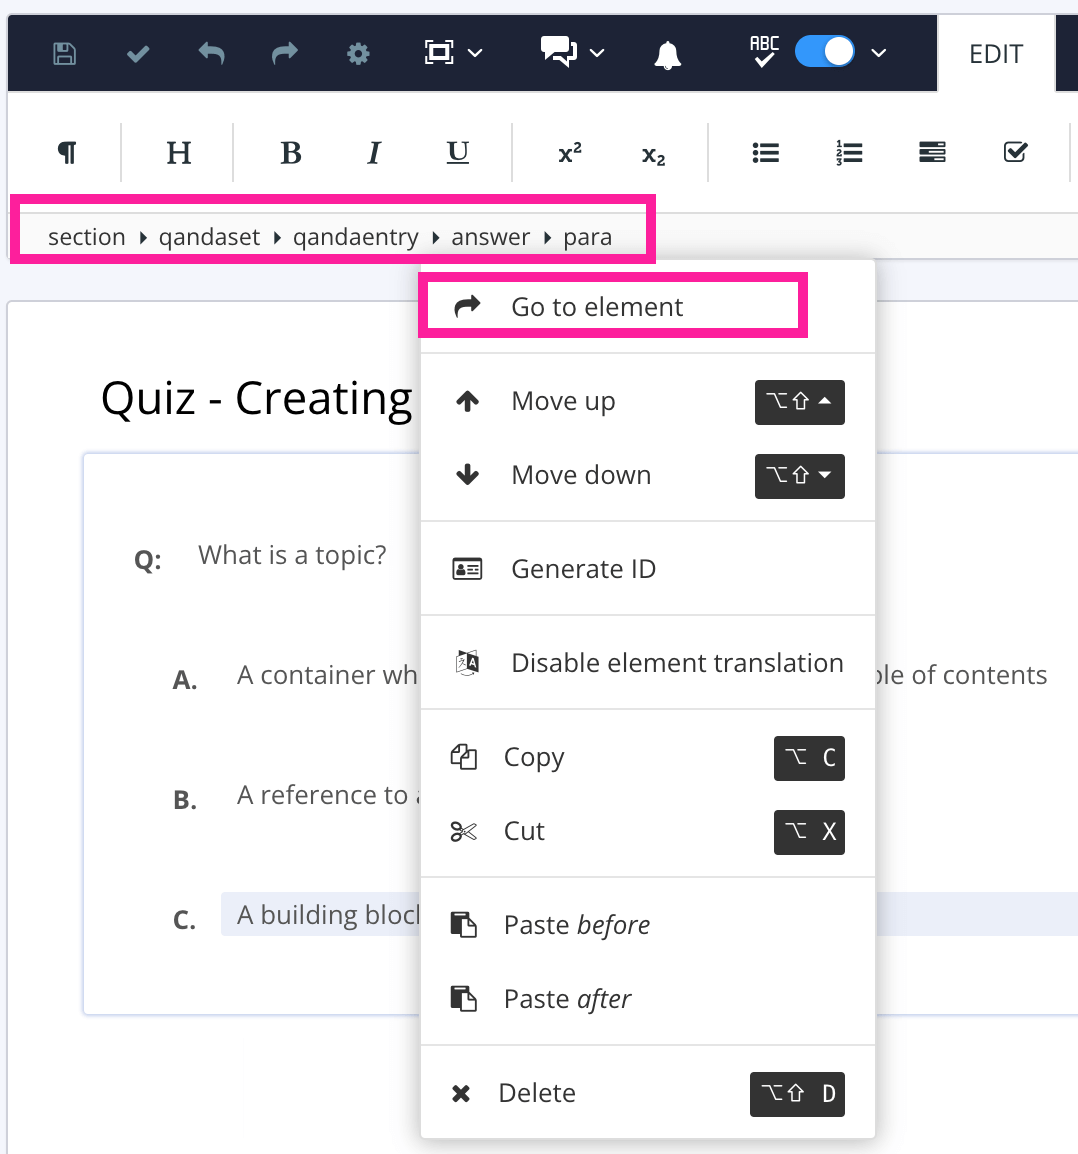Click the Heading icon
Image resolution: width=1078 pixels, height=1154 pixels.
click(177, 152)
